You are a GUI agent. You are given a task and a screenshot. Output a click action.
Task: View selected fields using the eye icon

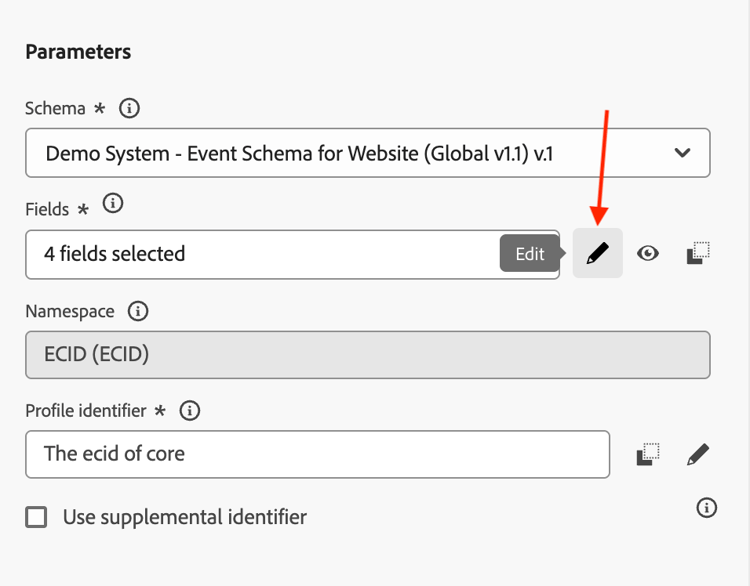[648, 254]
